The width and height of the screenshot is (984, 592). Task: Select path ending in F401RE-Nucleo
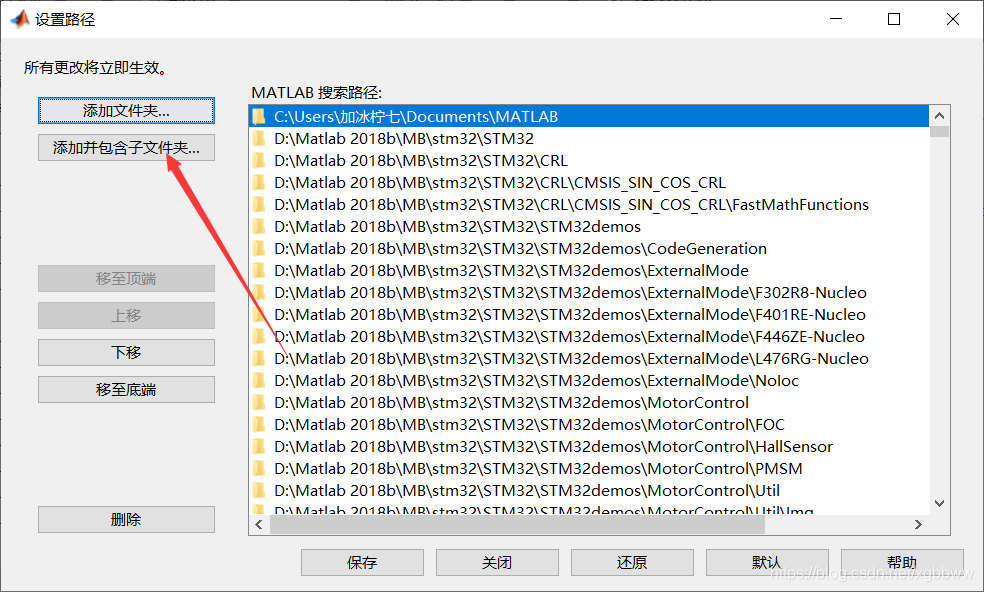[589, 314]
